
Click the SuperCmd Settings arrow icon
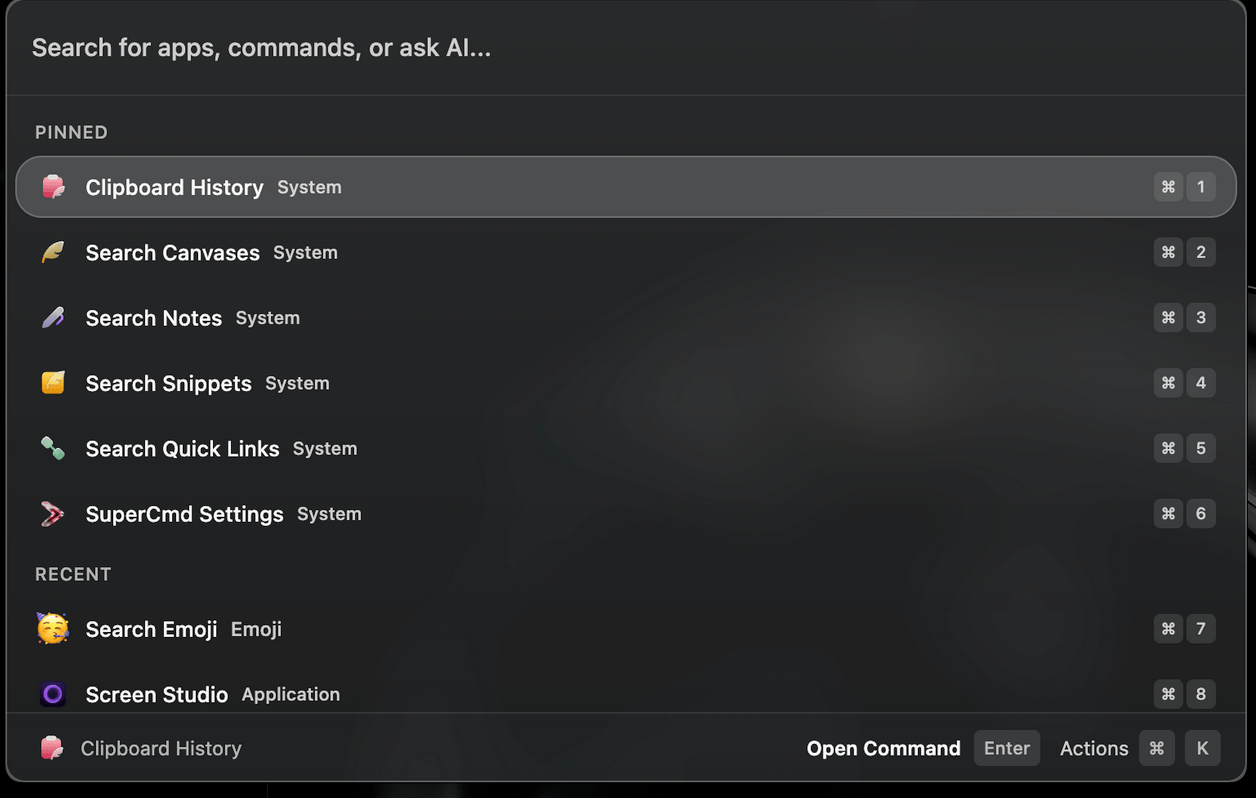pos(53,514)
